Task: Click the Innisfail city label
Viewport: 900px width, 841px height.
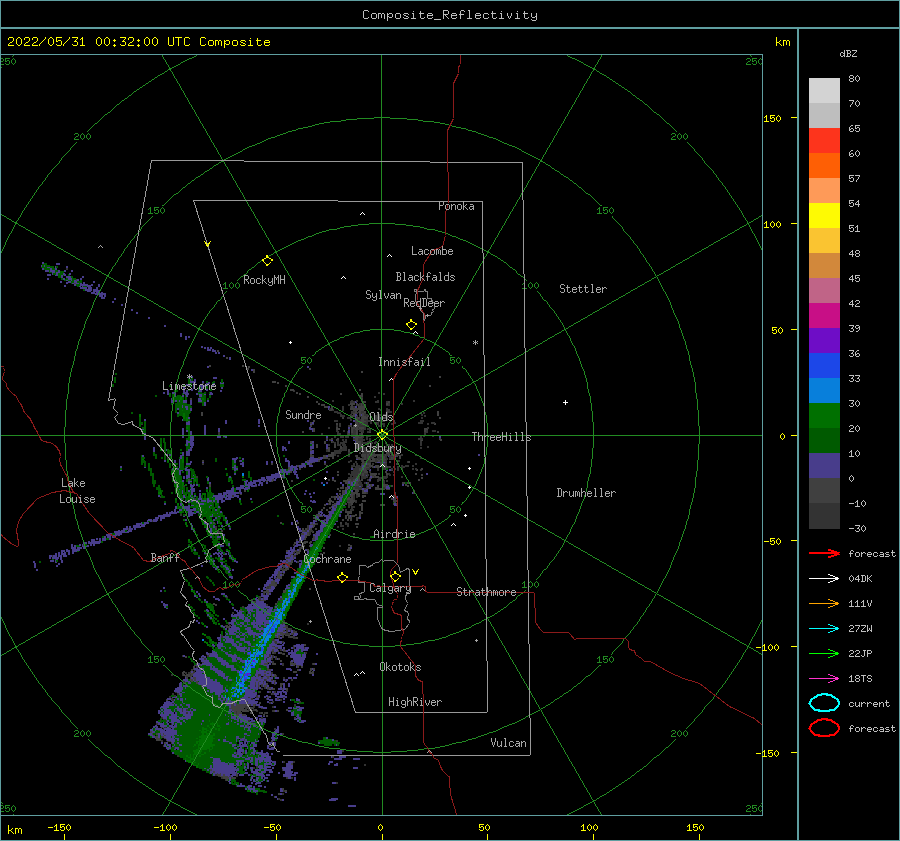Action: (404, 362)
